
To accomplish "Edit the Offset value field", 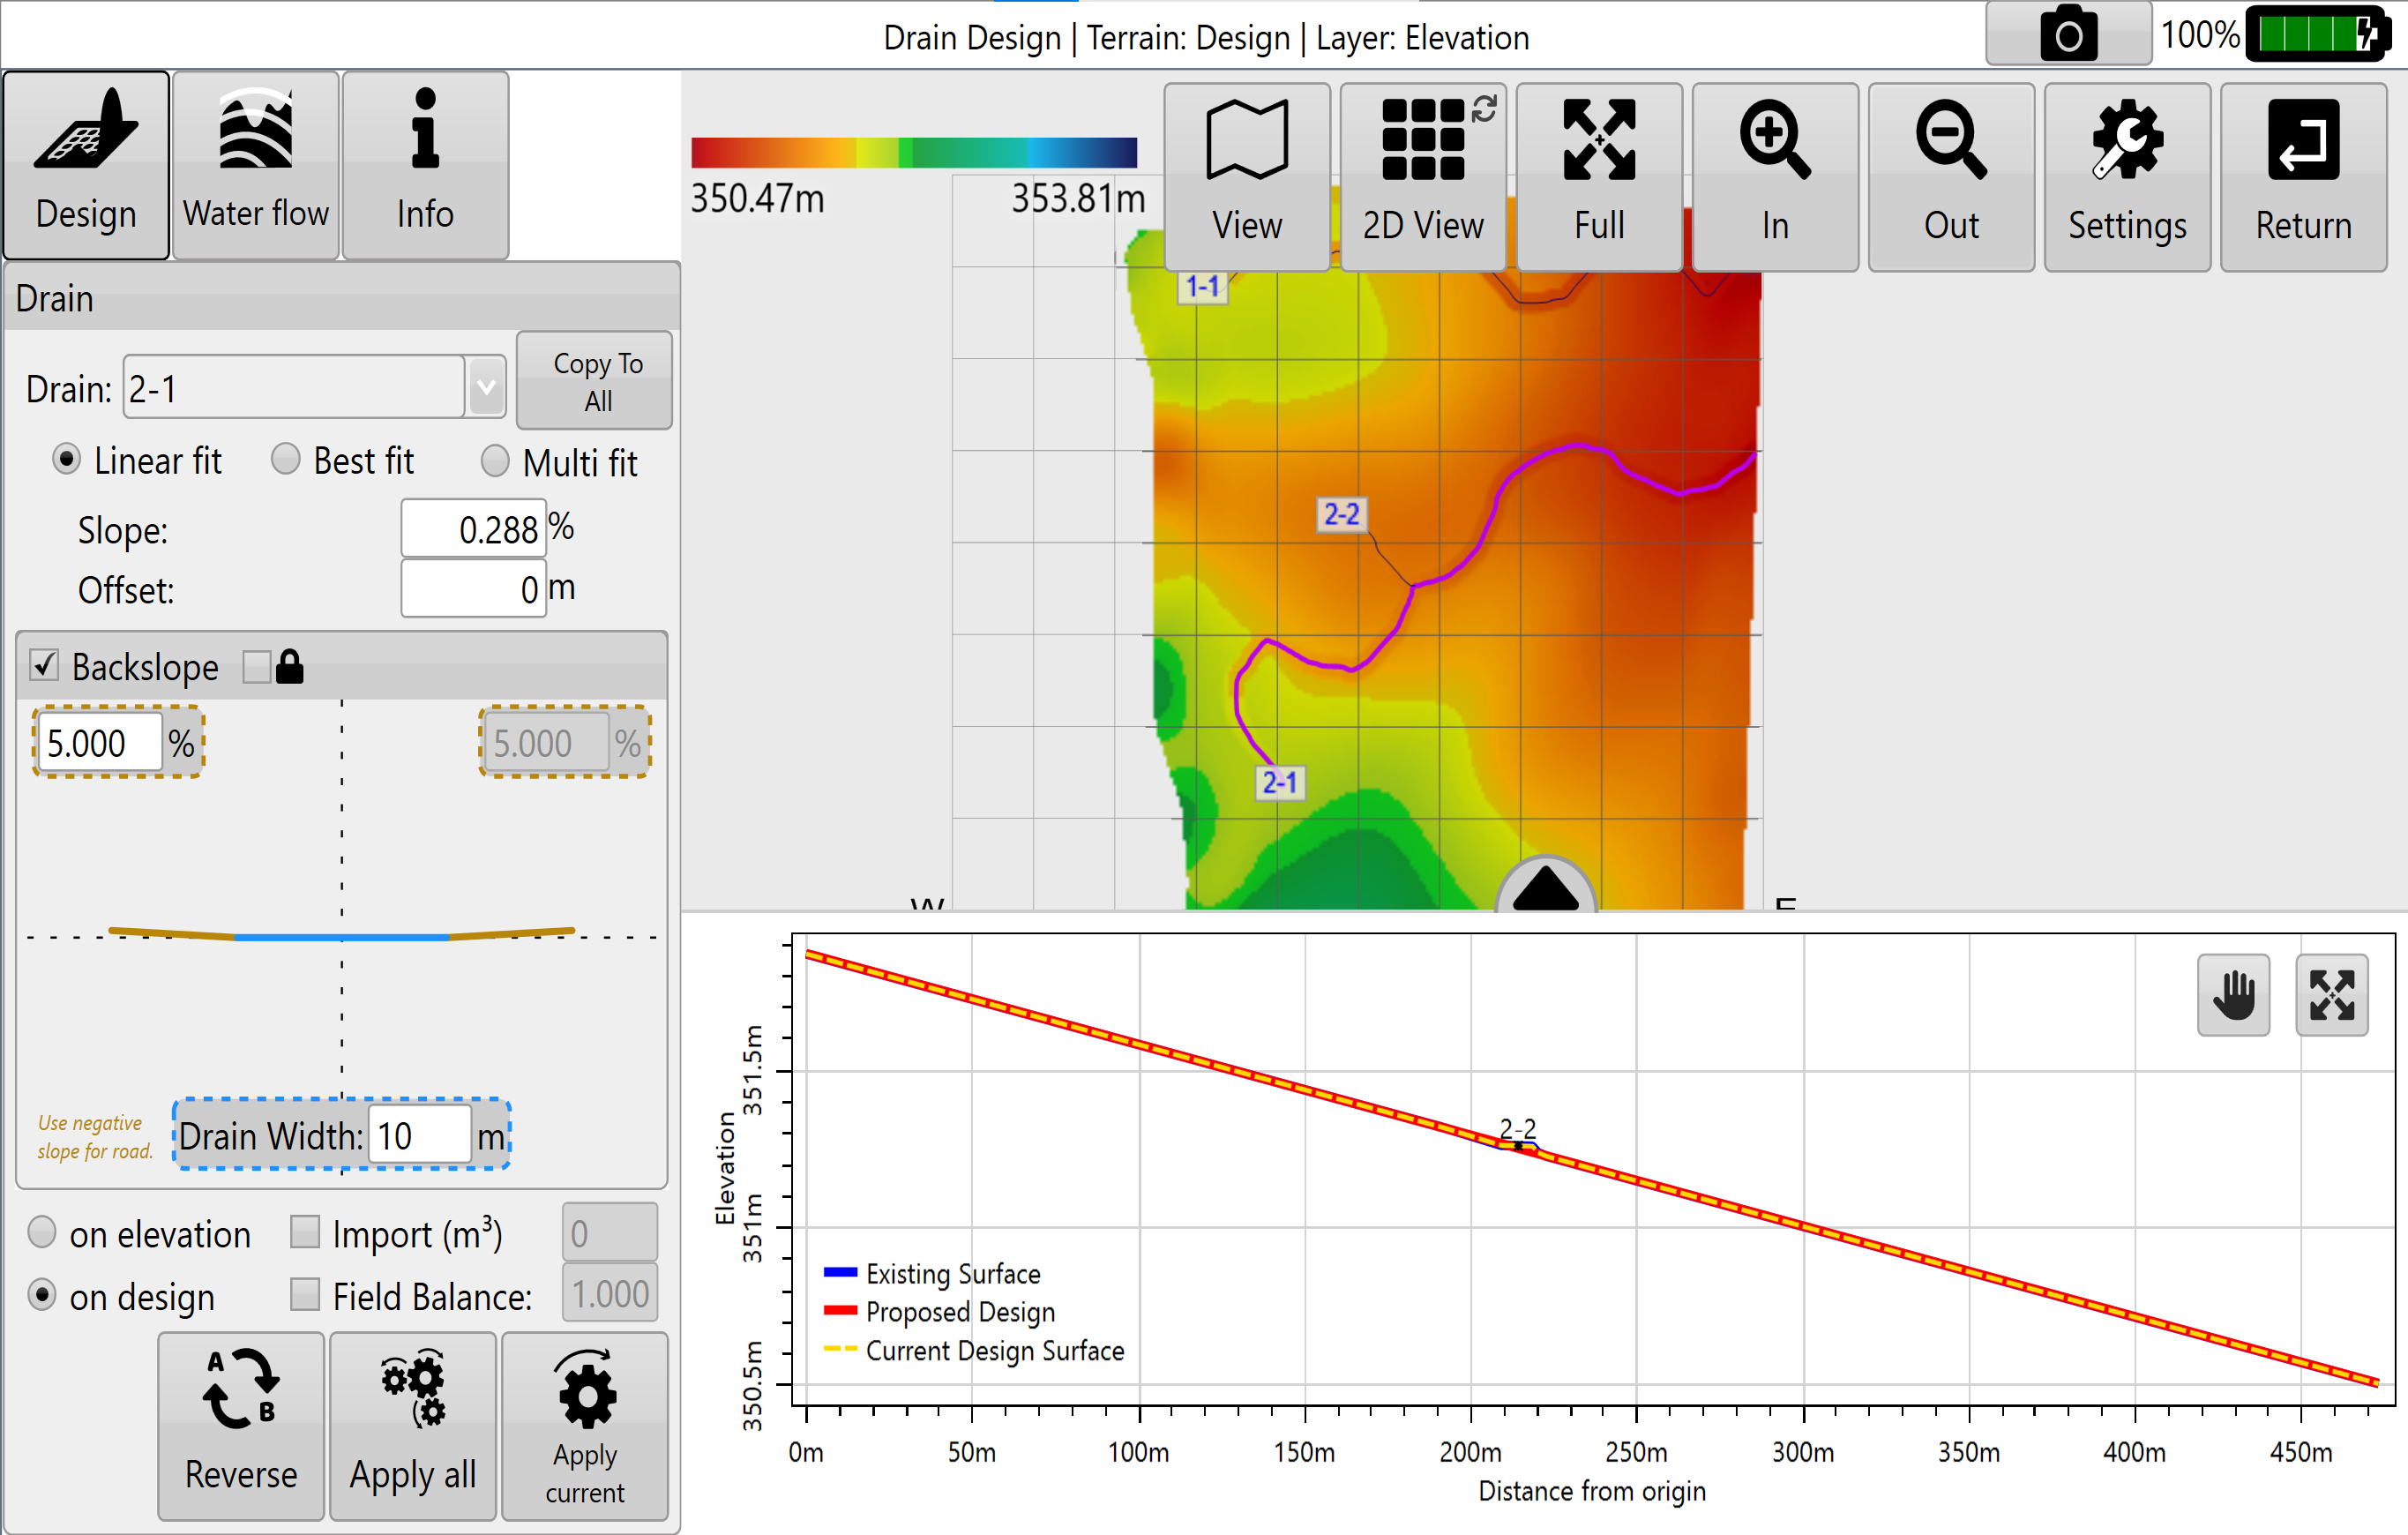I will pyautogui.click(x=474, y=589).
